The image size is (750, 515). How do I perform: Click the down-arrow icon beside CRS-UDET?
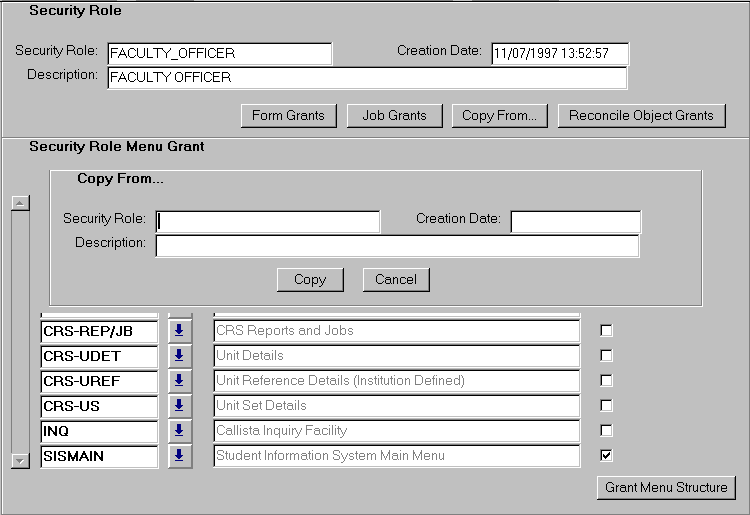click(179, 356)
